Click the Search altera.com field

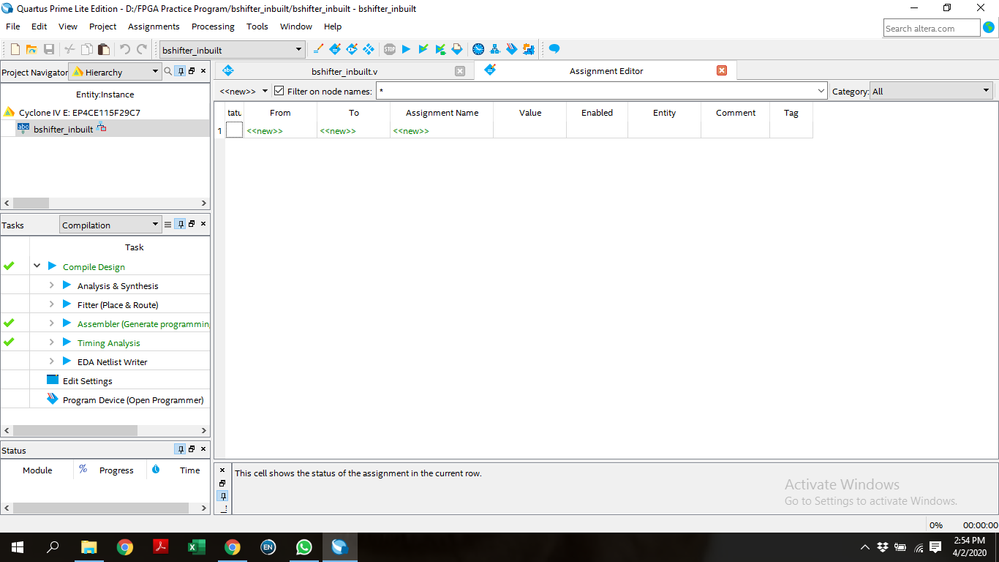931,28
